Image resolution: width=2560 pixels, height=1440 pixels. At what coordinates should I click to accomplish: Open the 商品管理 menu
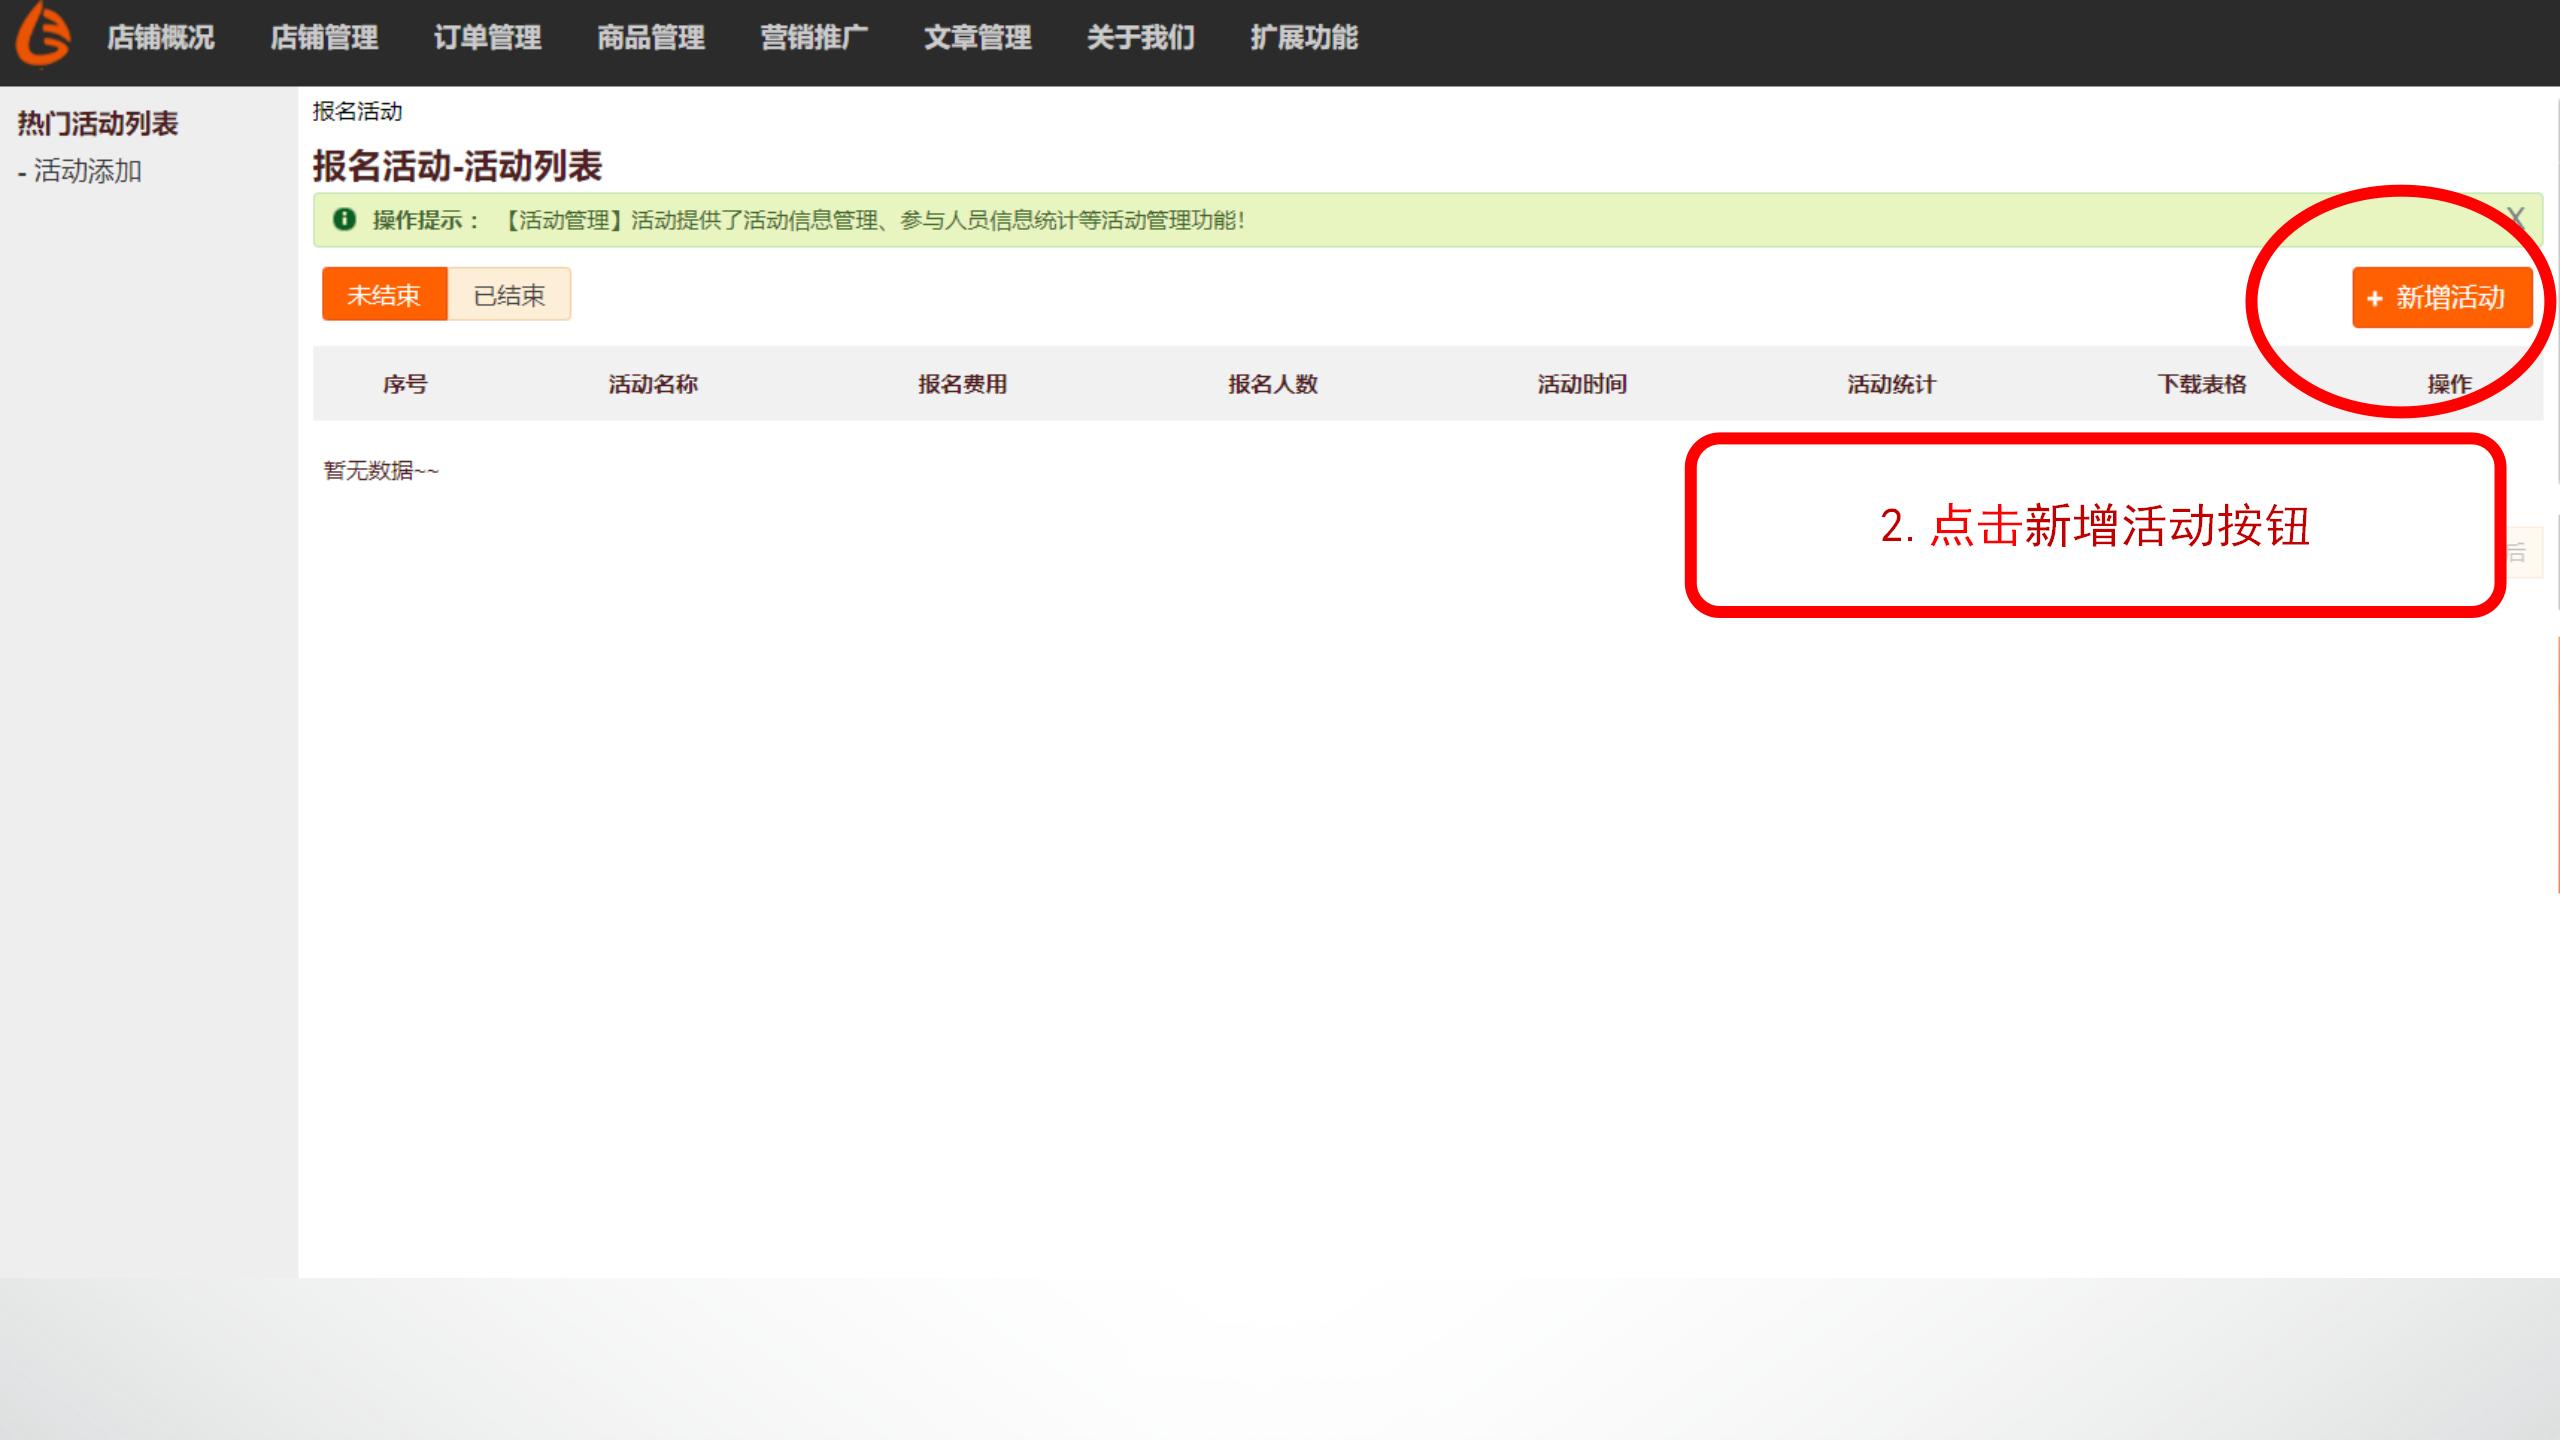click(651, 38)
